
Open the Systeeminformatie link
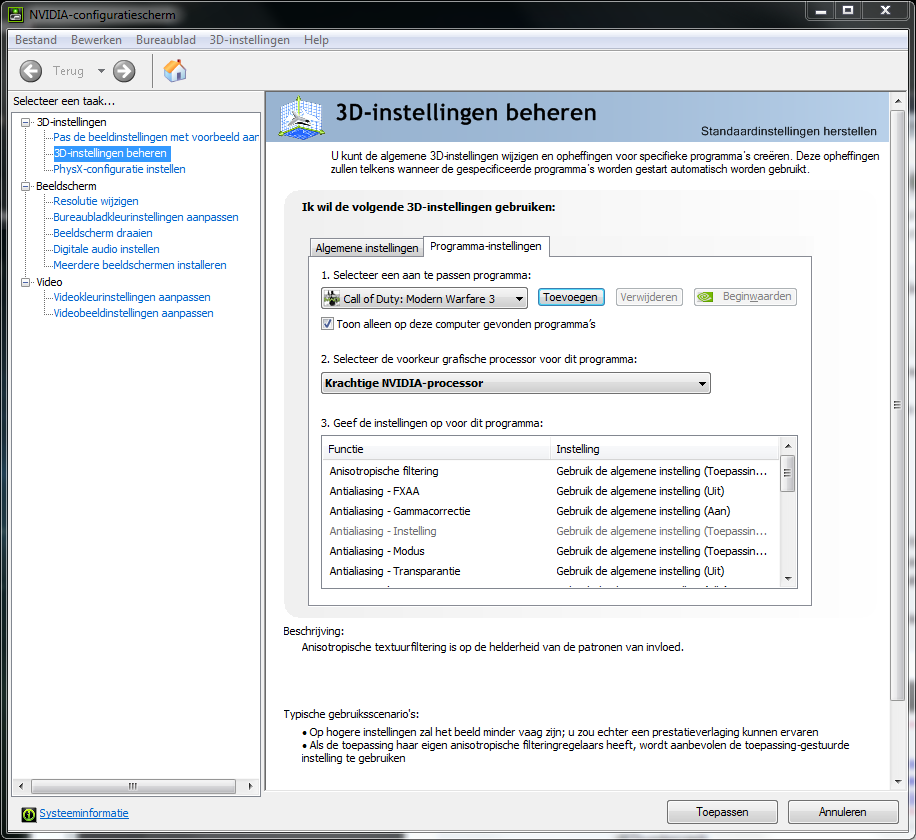click(x=84, y=813)
